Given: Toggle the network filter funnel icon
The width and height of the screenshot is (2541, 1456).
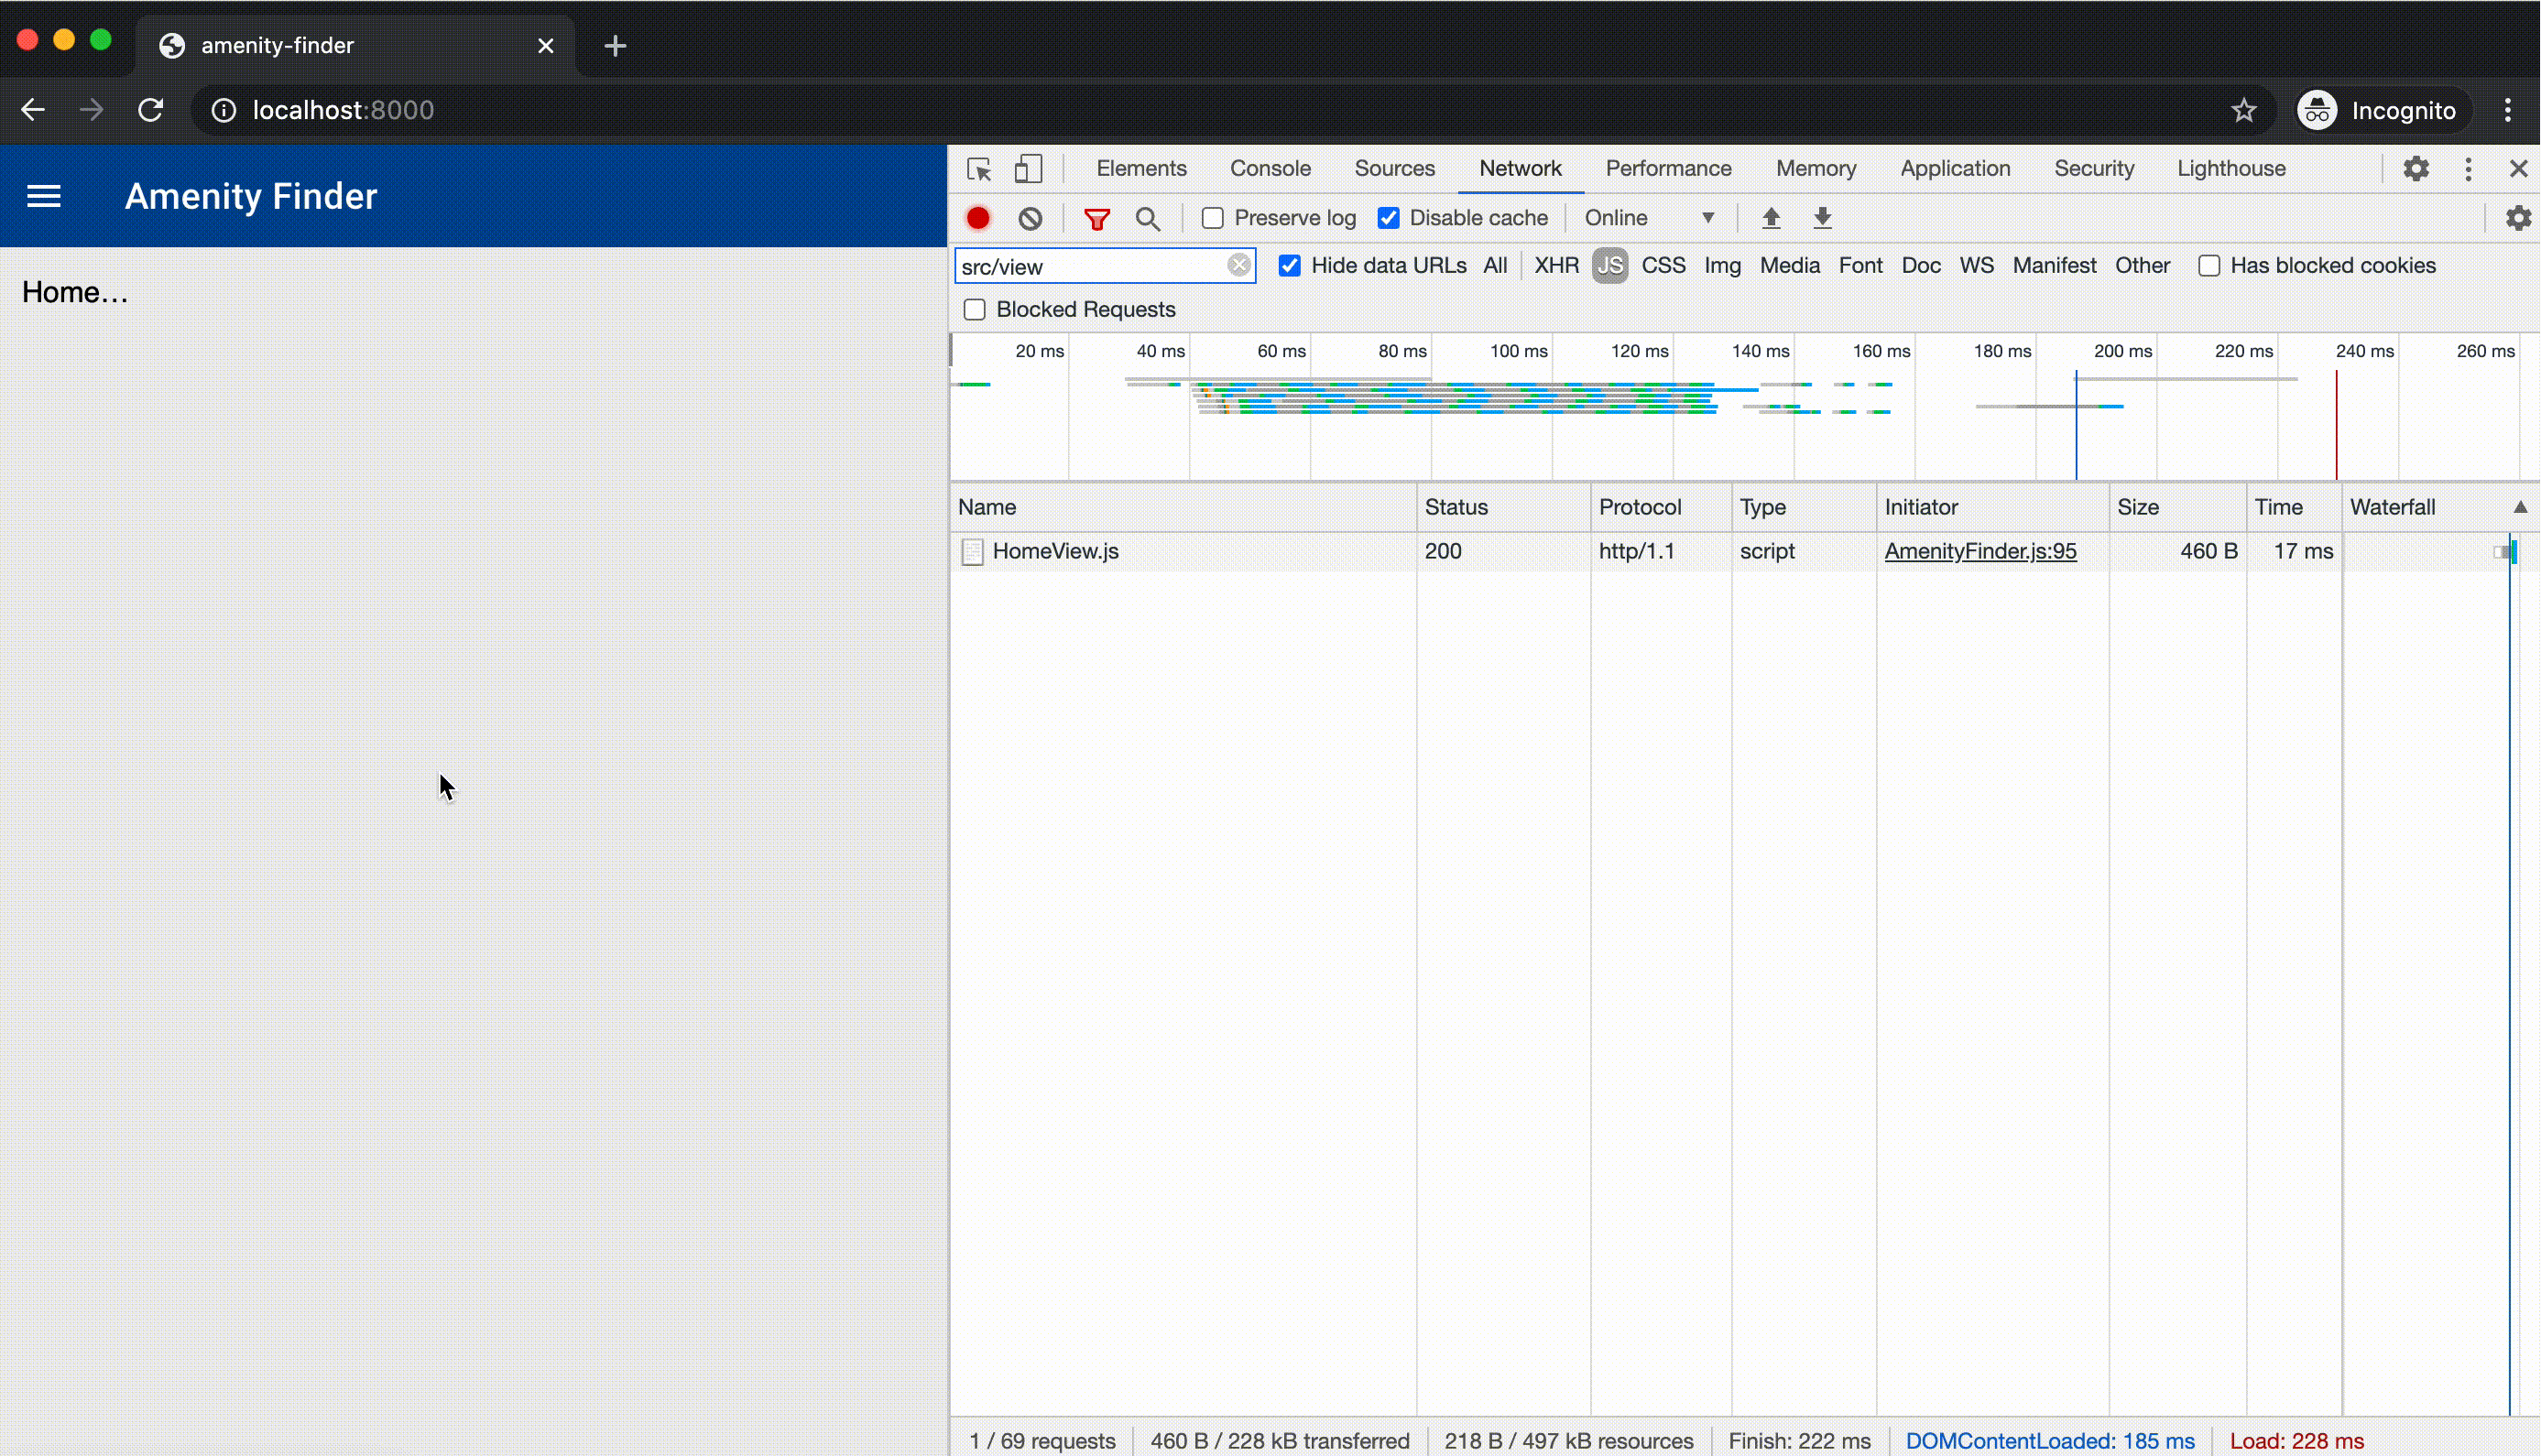Looking at the screenshot, I should [1097, 218].
